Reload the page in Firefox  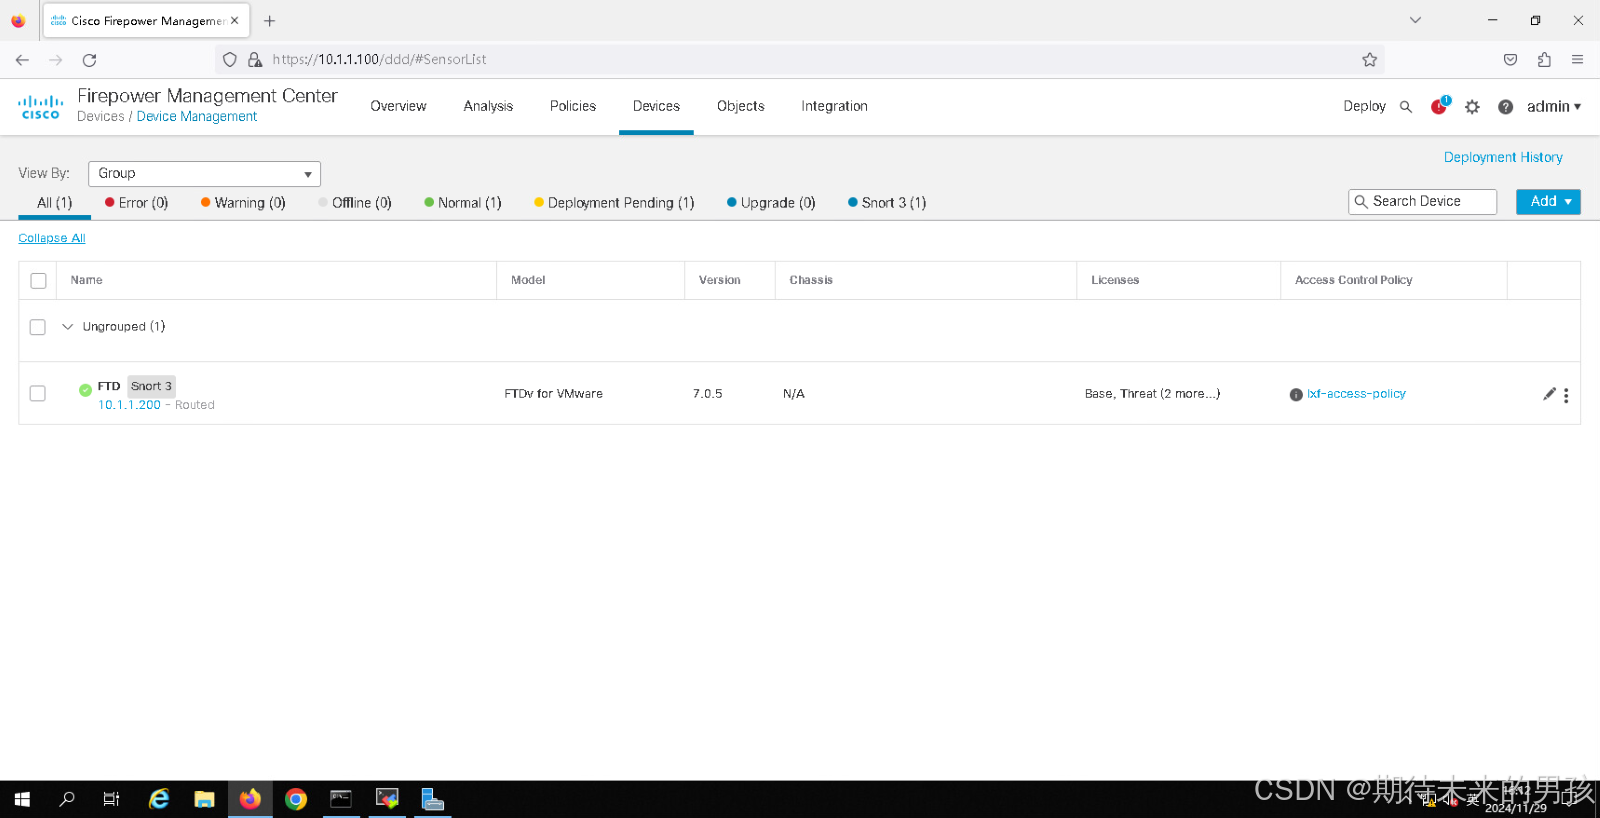click(x=89, y=60)
